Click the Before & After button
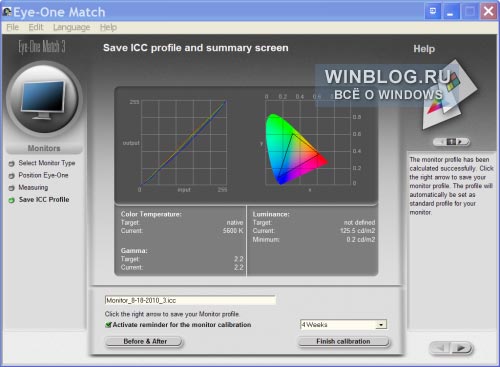Viewport: 500px width, 367px height. tap(144, 341)
